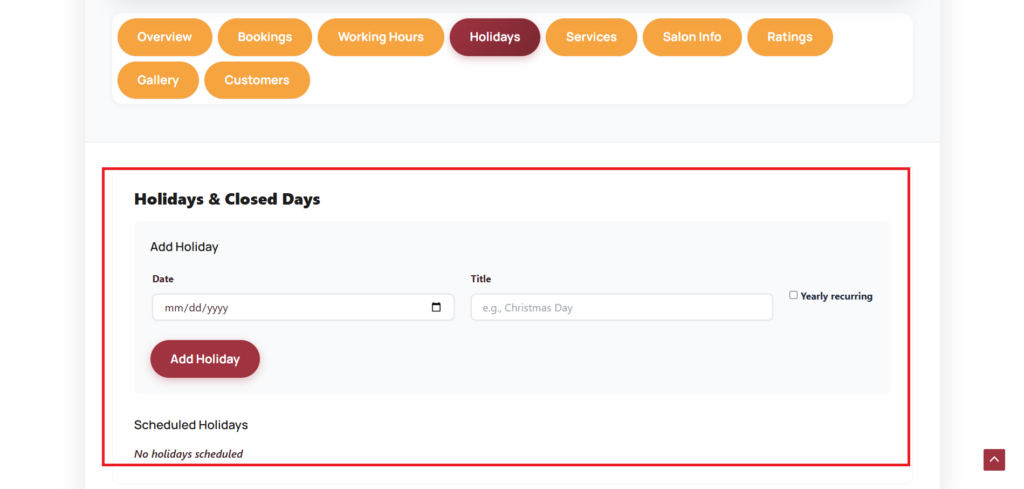This screenshot has width=1024, height=489.
Task: View the Ratings tab
Action: pos(790,37)
